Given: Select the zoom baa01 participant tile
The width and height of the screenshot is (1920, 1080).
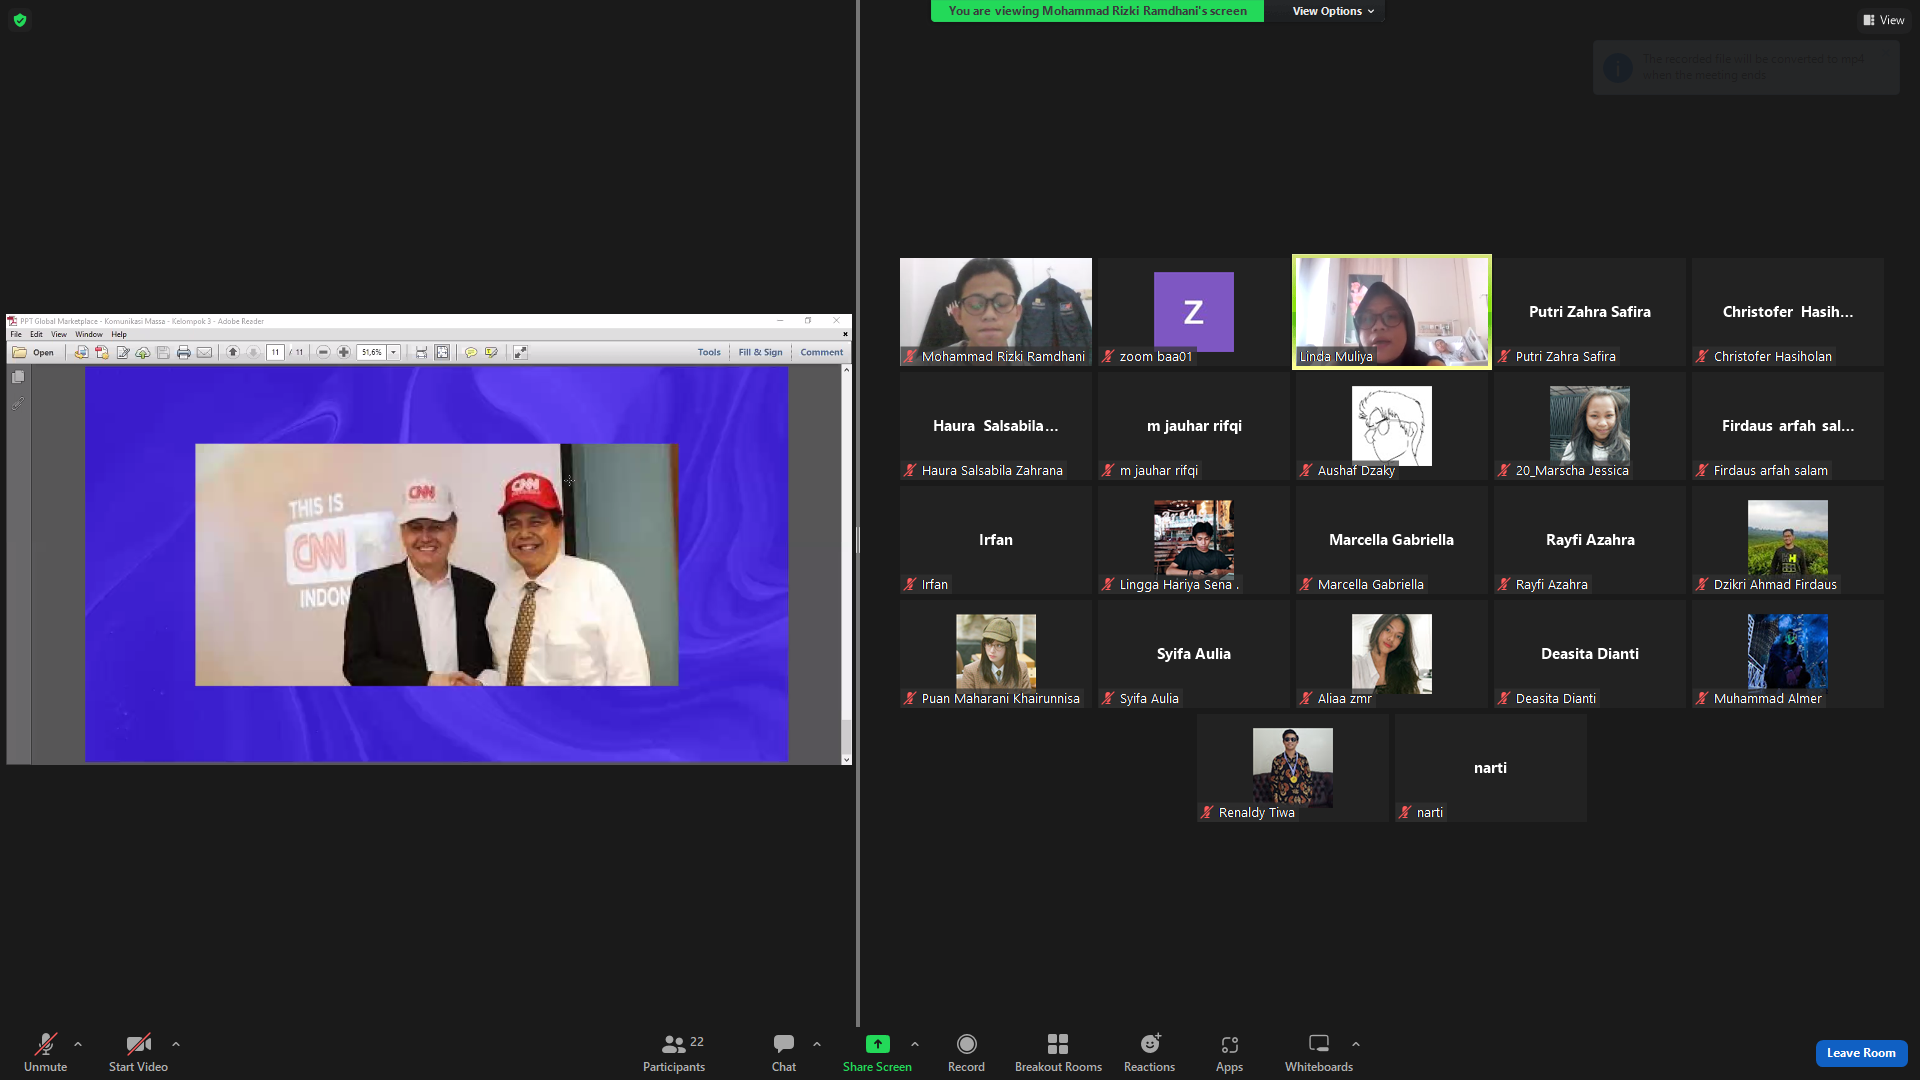Looking at the screenshot, I should tap(1194, 312).
